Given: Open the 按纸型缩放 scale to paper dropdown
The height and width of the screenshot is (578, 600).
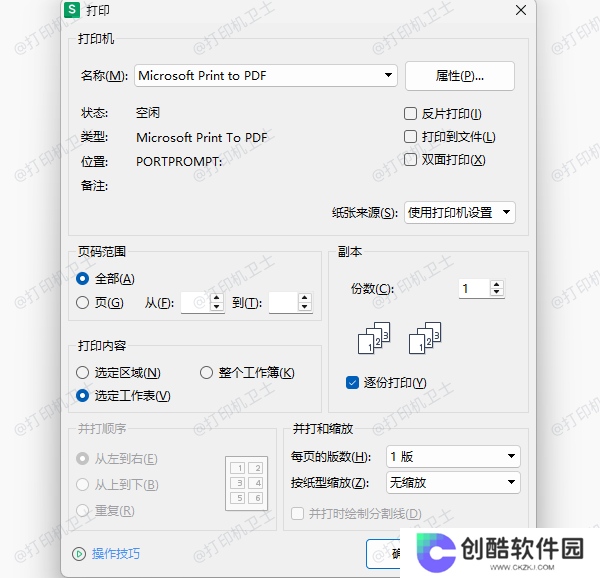Looking at the screenshot, I should click(453, 482).
